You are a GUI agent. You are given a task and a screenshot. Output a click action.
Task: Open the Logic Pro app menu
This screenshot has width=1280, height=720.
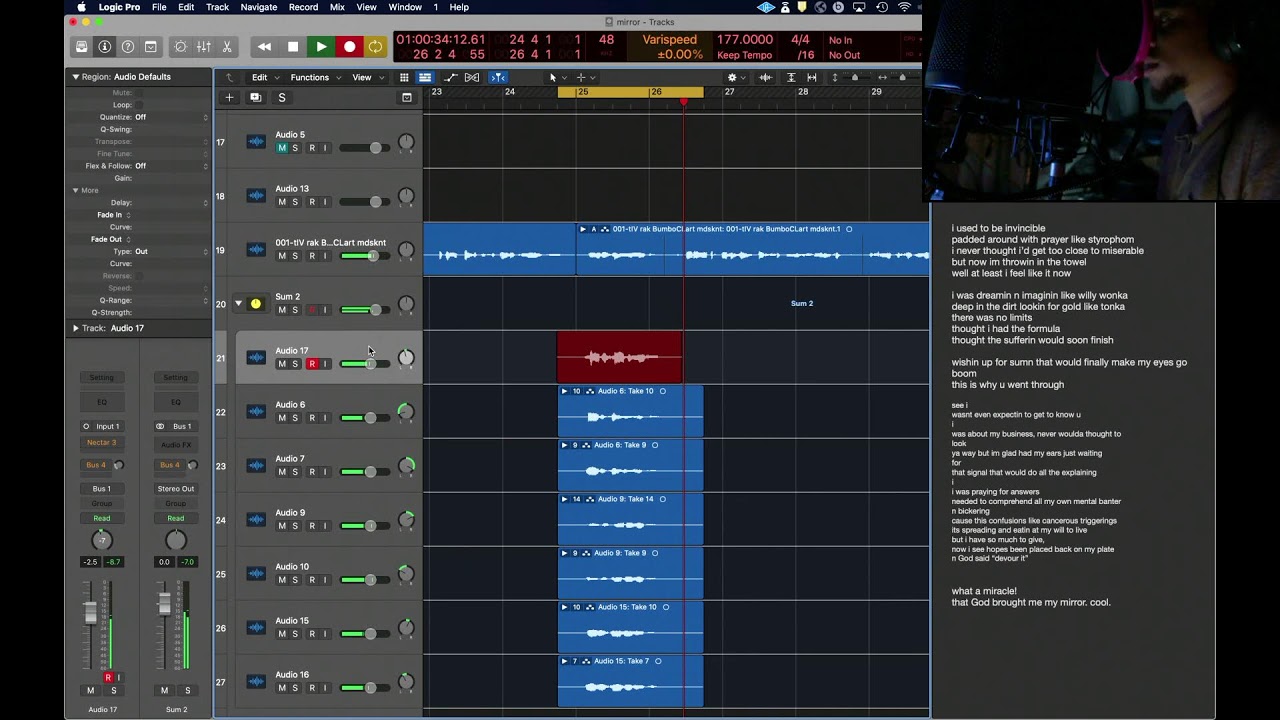pyautogui.click(x=119, y=7)
